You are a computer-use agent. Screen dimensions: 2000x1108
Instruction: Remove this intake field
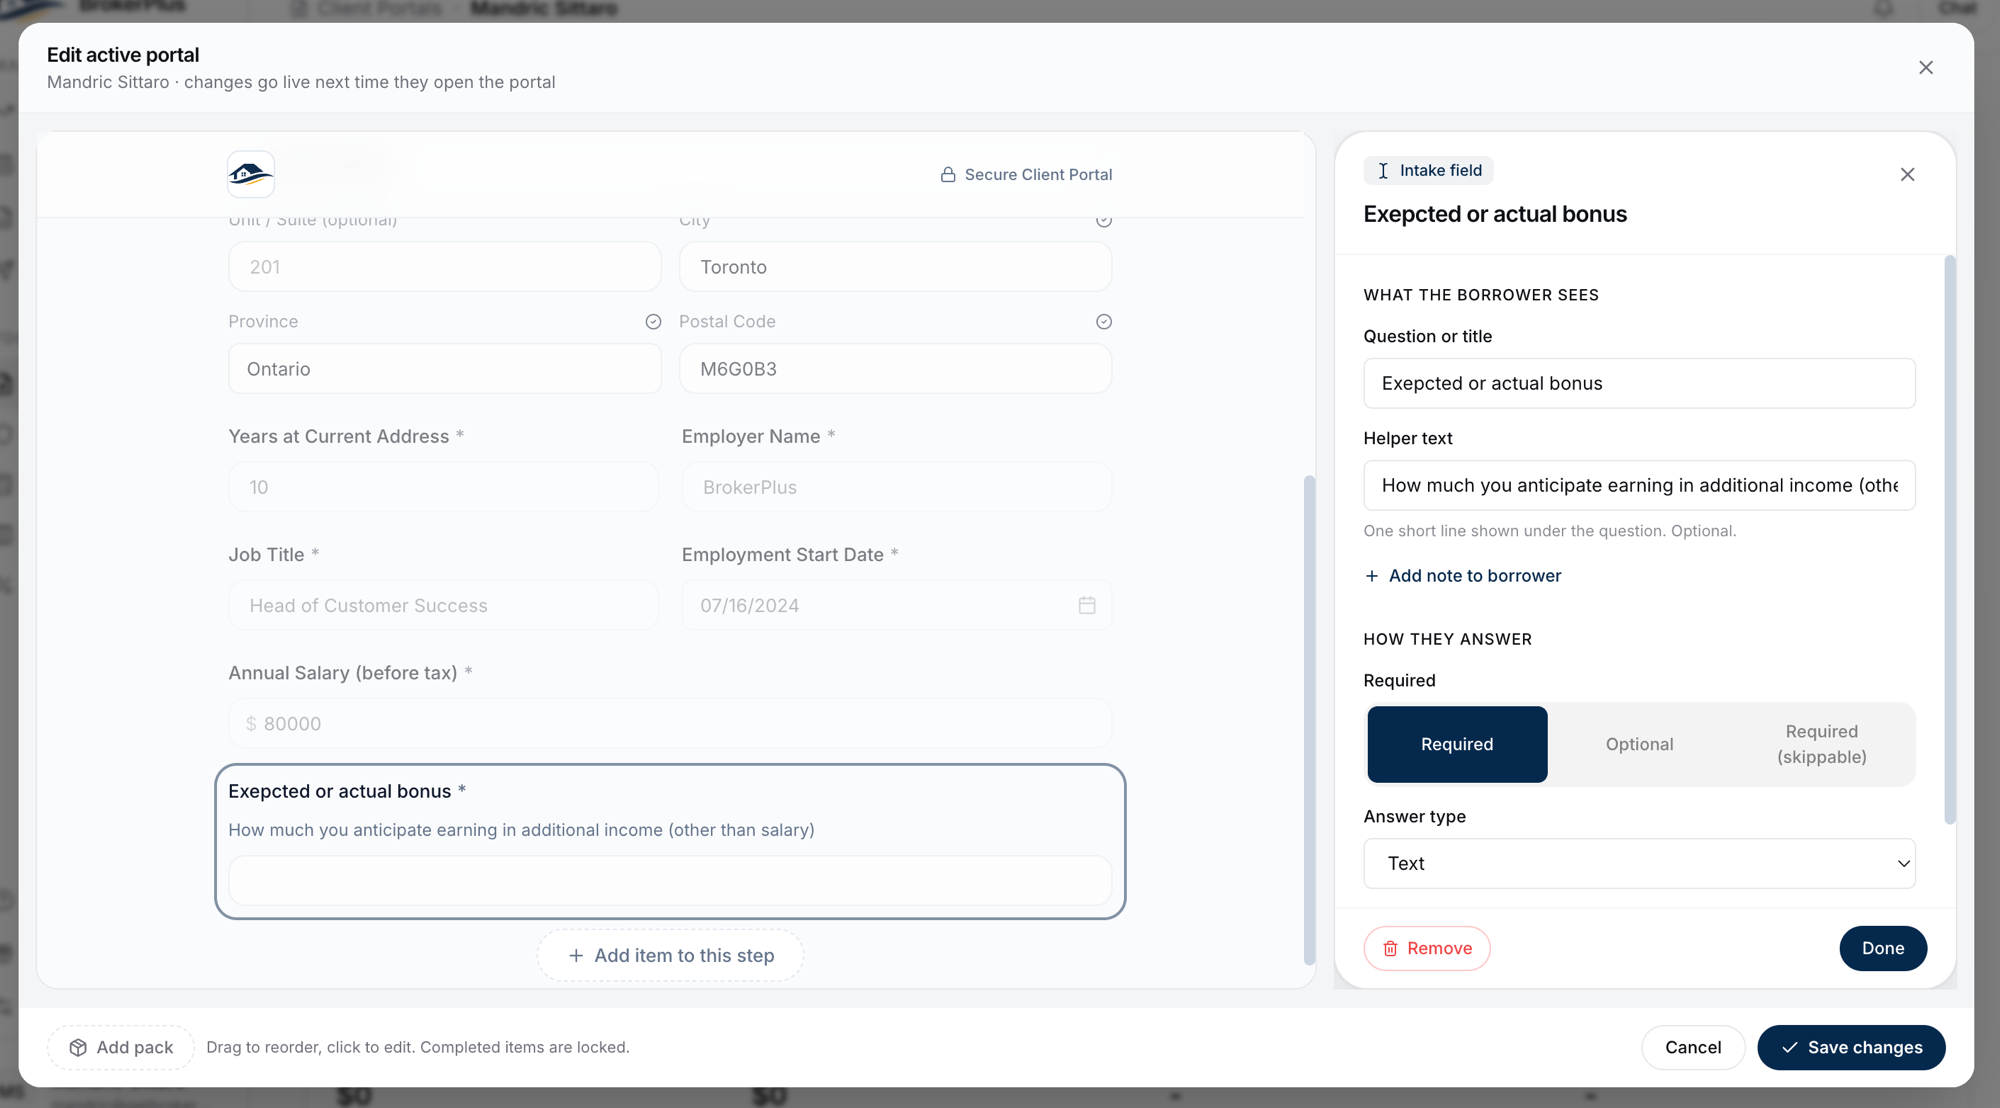pos(1427,948)
